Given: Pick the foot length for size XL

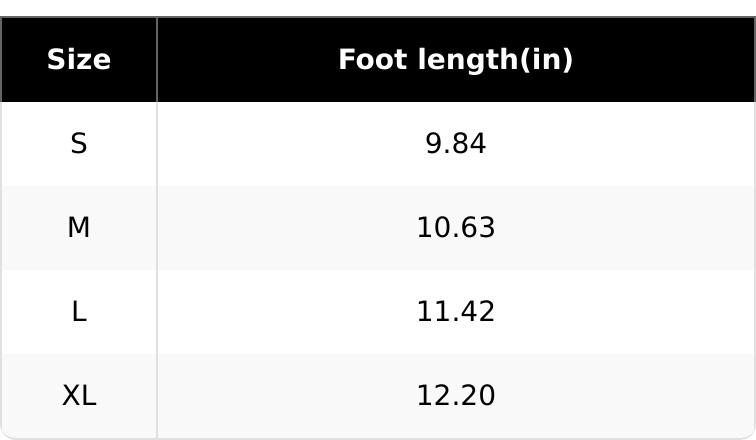Looking at the screenshot, I should click(455, 396).
